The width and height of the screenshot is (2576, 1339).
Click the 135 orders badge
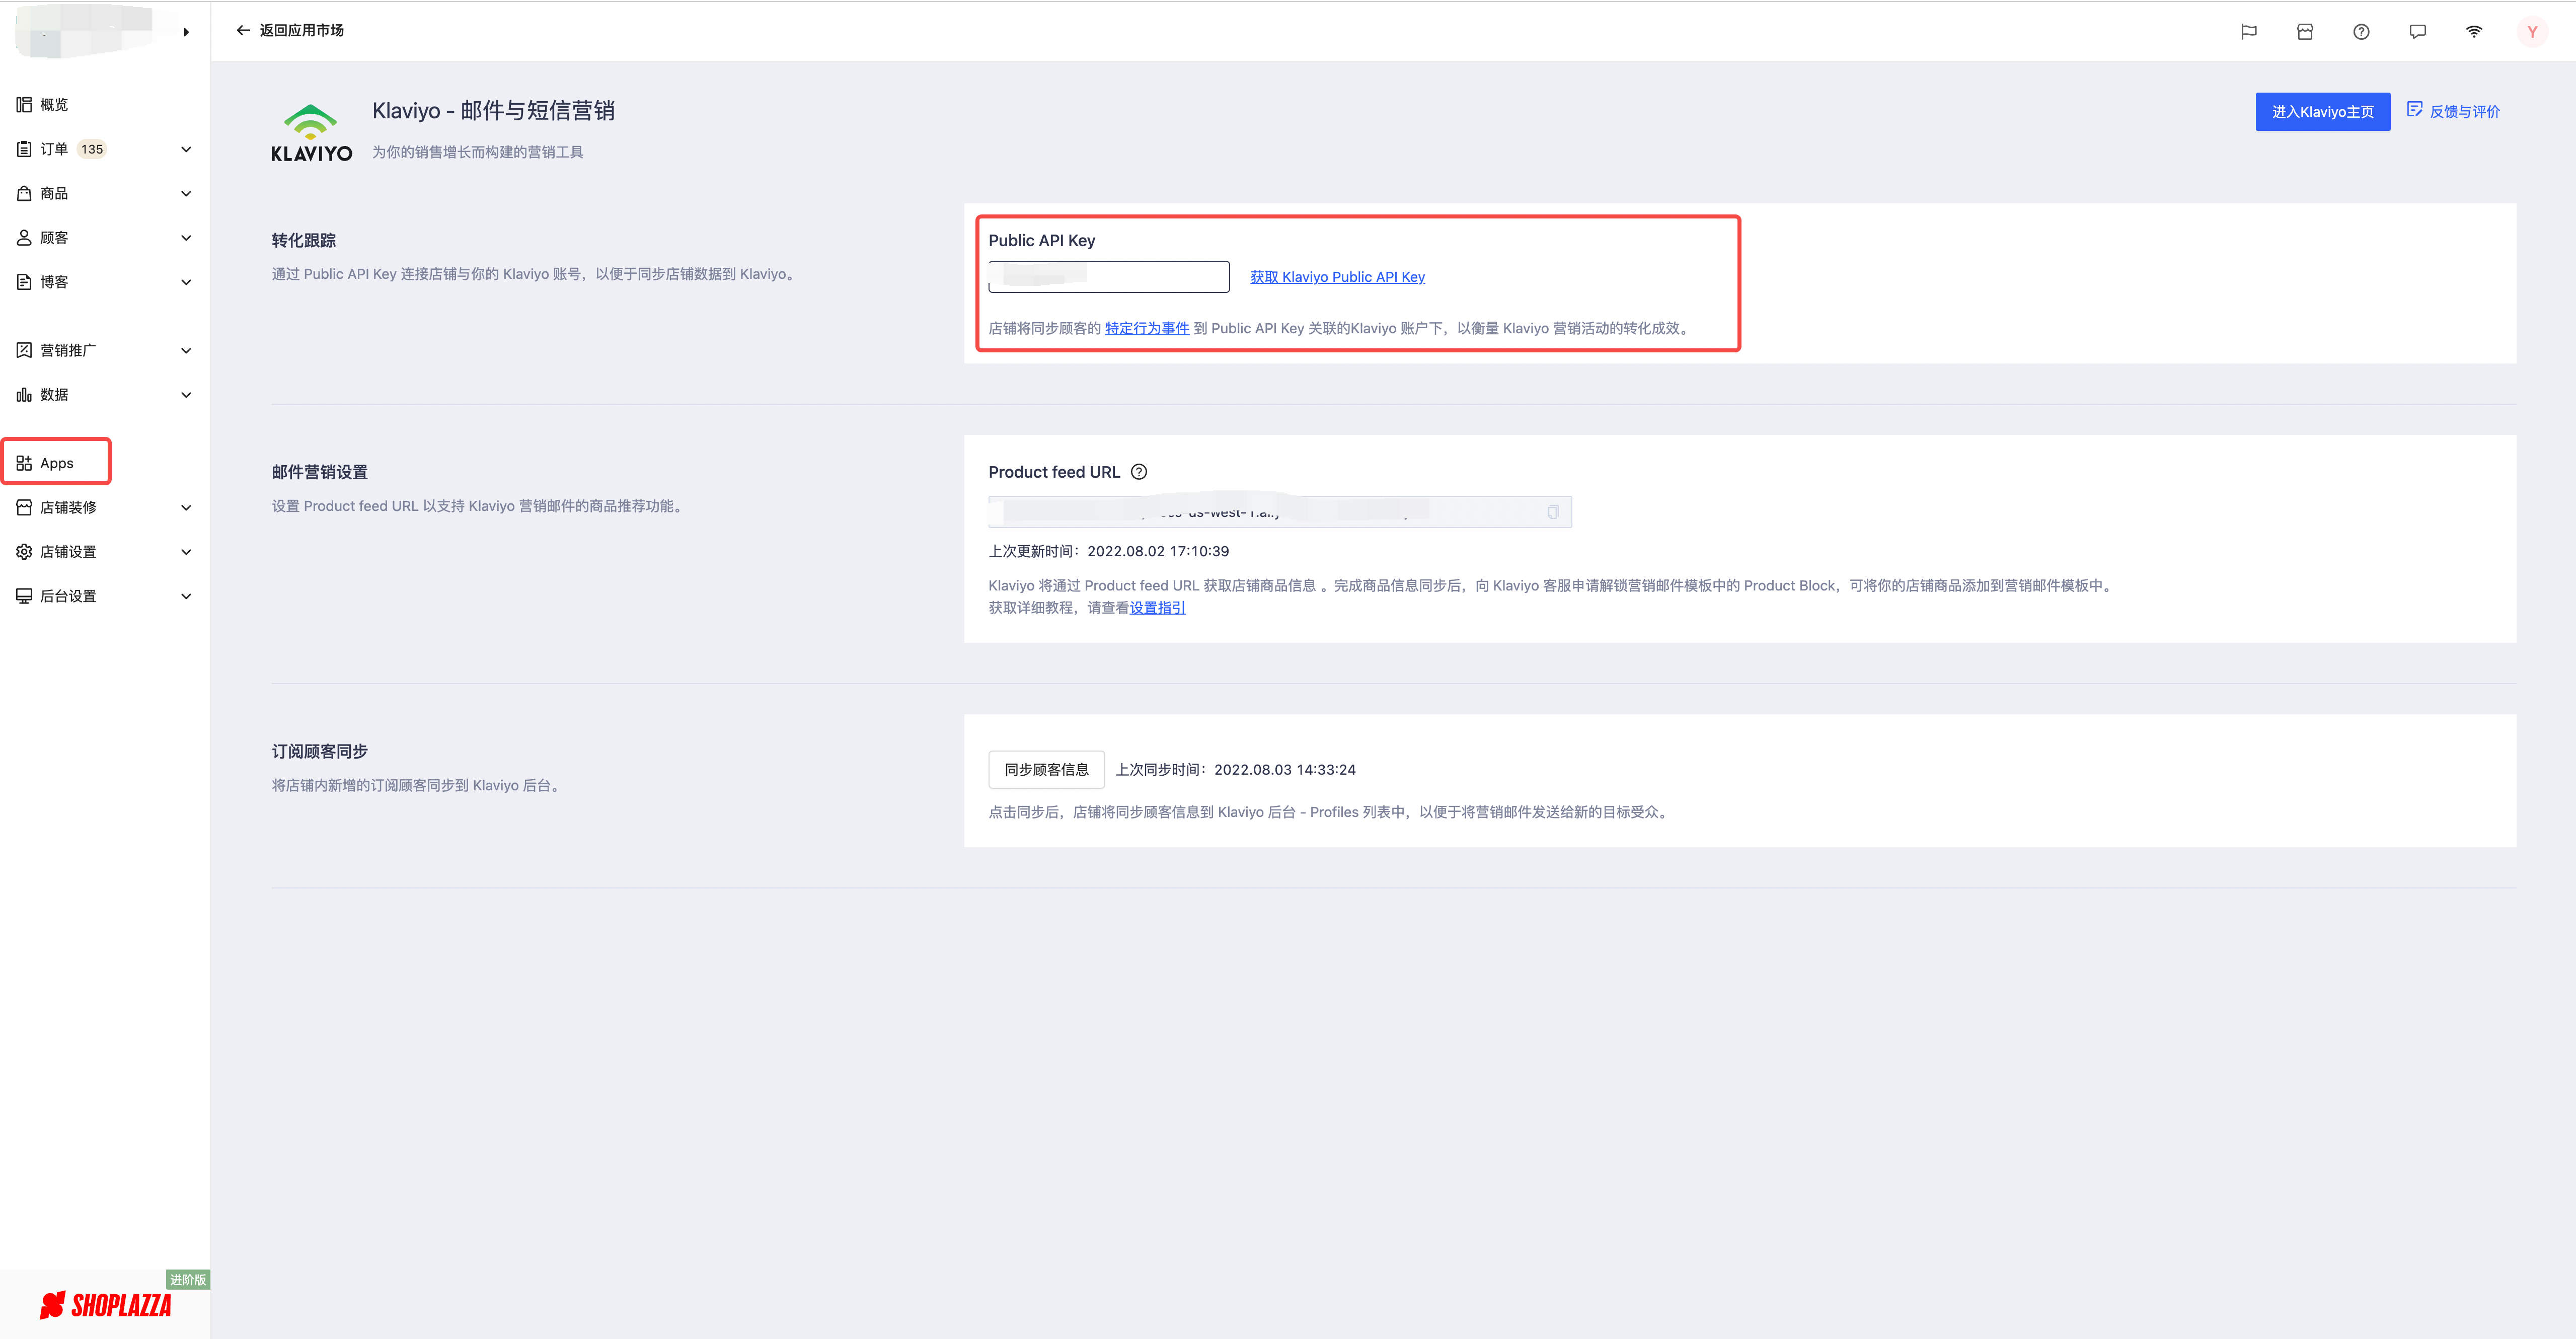(92, 149)
